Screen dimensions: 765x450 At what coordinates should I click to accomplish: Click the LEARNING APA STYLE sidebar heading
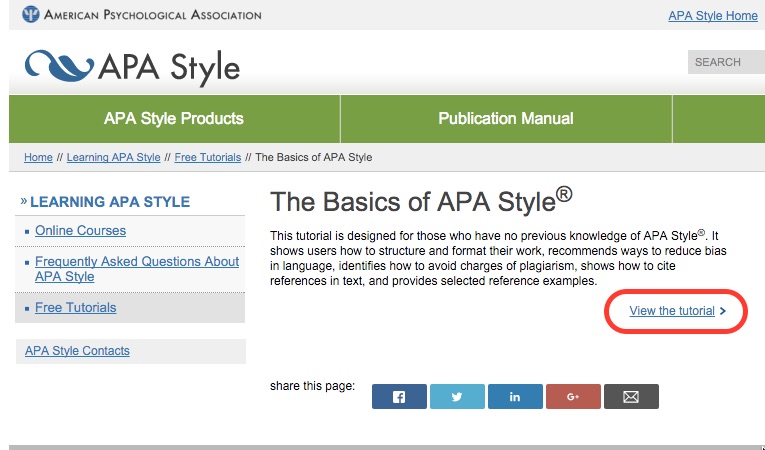[110, 202]
